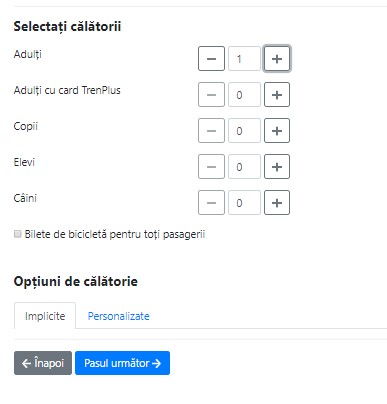
Task: Enable bicycle tickets for all passengers
Action: (18, 234)
